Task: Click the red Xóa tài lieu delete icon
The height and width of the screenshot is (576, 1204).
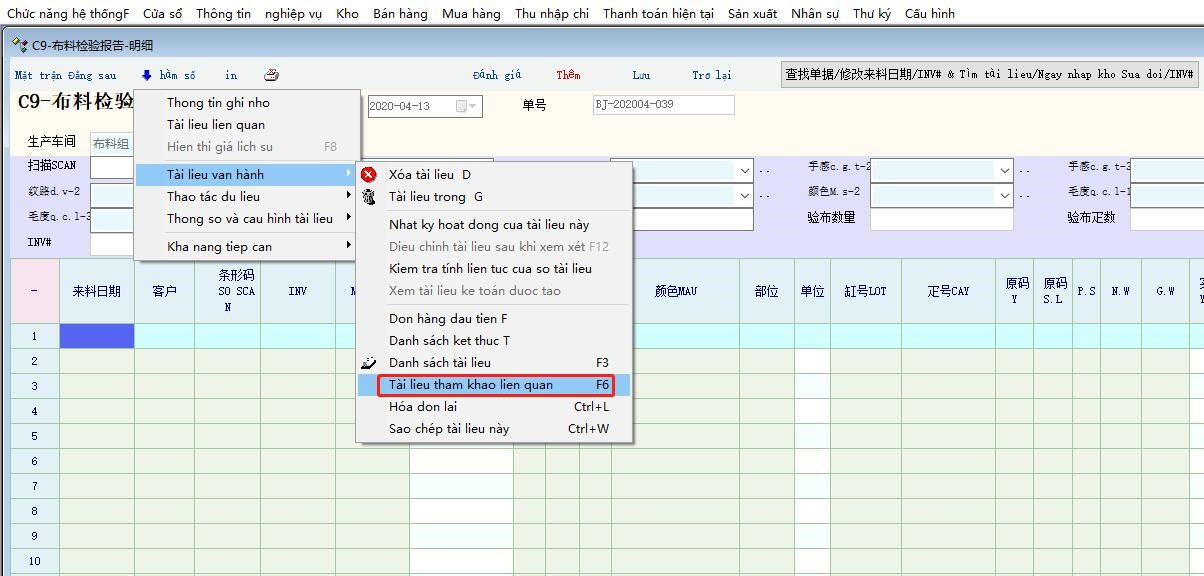Action: pos(368,175)
